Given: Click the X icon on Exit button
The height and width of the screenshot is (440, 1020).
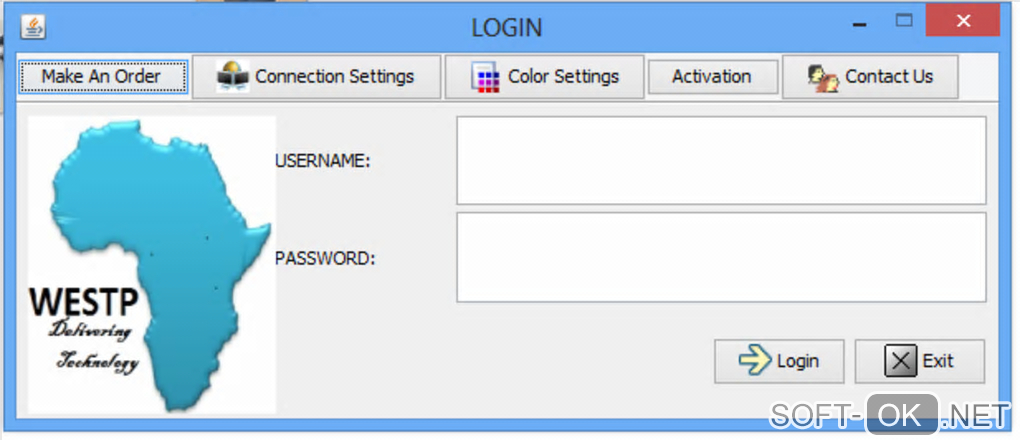Looking at the screenshot, I should coord(901,361).
